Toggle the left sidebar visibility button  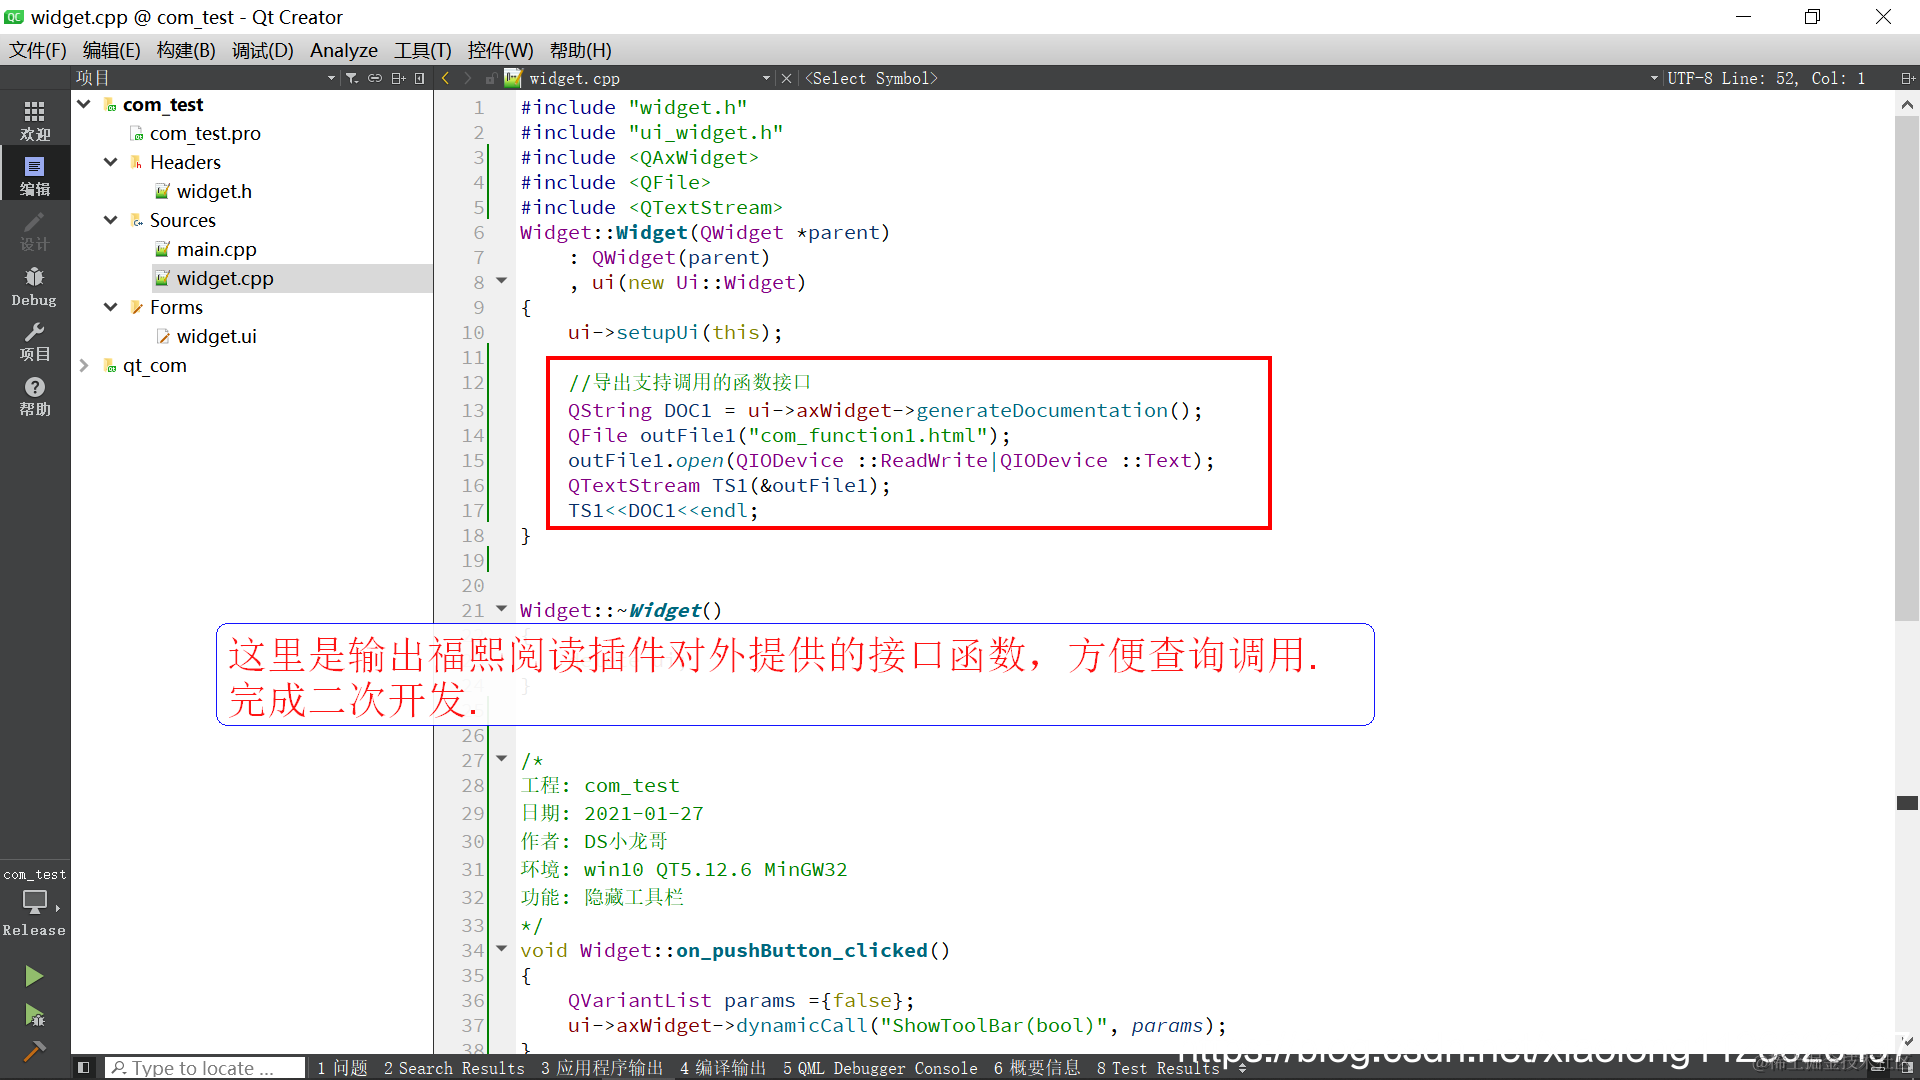84,1068
